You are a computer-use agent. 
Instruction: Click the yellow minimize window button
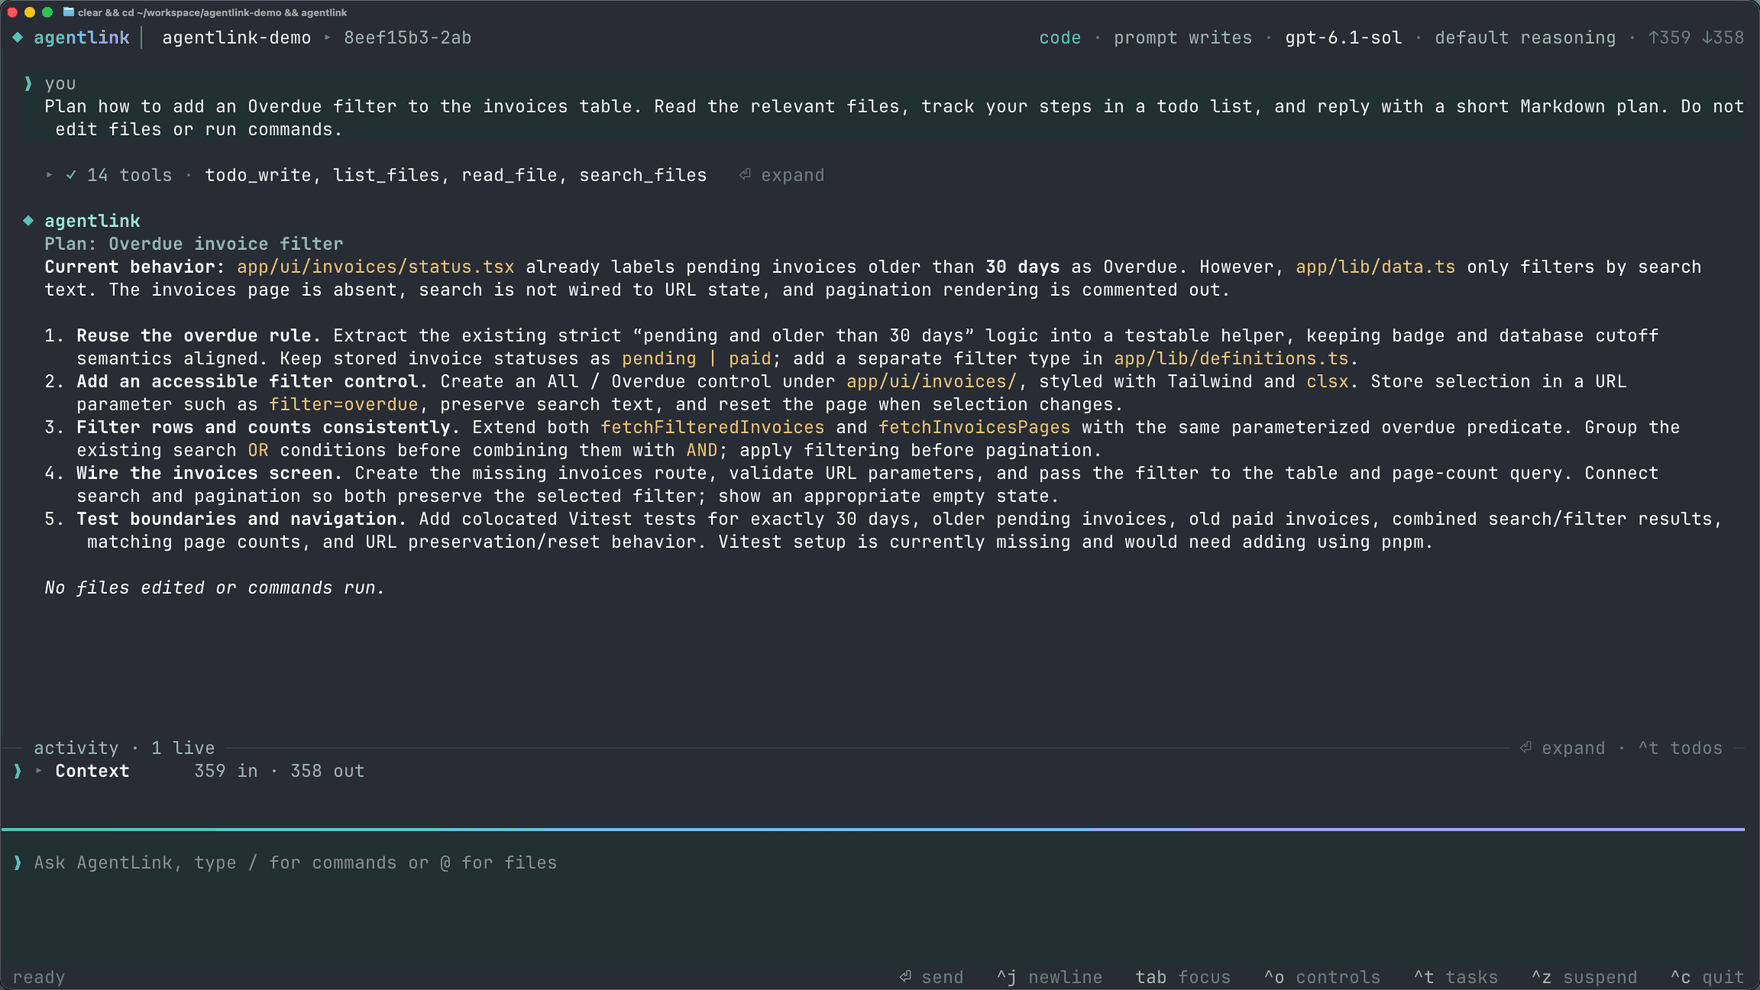30,12
